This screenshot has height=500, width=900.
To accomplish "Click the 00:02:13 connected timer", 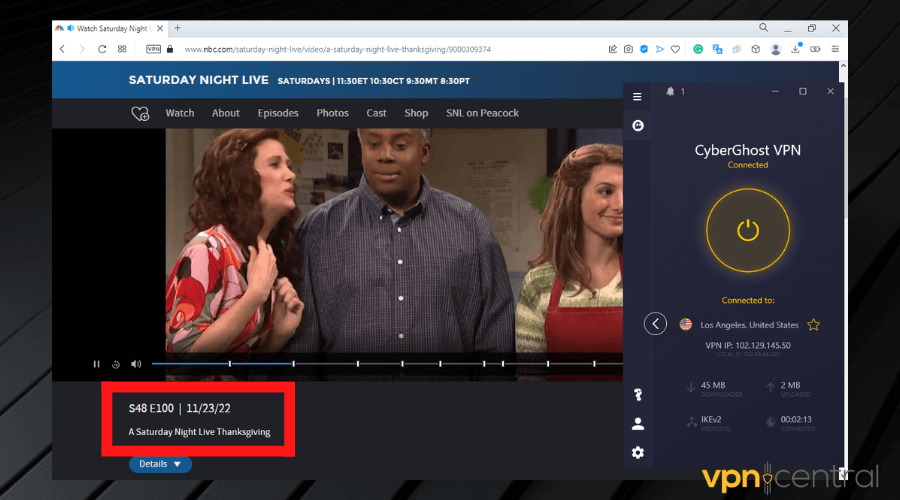I will click(x=796, y=420).
